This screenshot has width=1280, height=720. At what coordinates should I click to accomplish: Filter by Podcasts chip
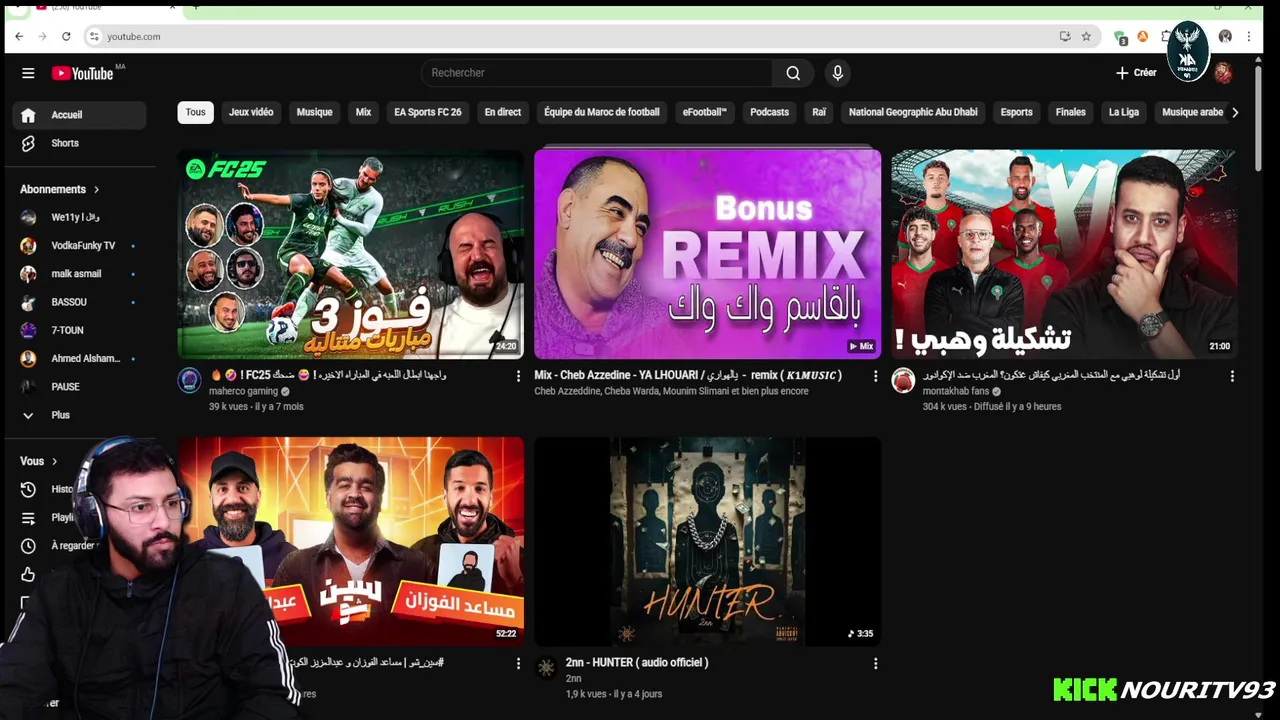click(x=770, y=112)
